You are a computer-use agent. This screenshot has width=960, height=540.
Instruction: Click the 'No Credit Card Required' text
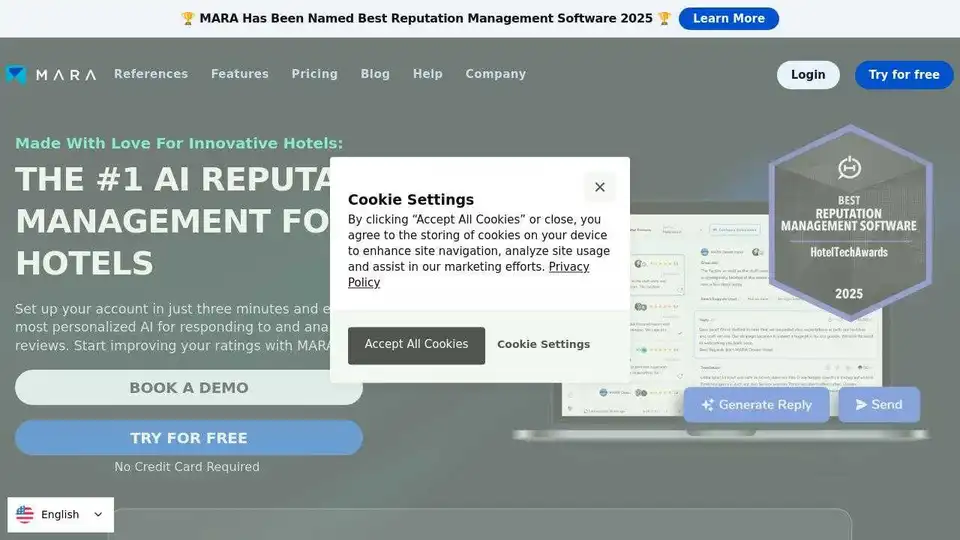tap(187, 467)
